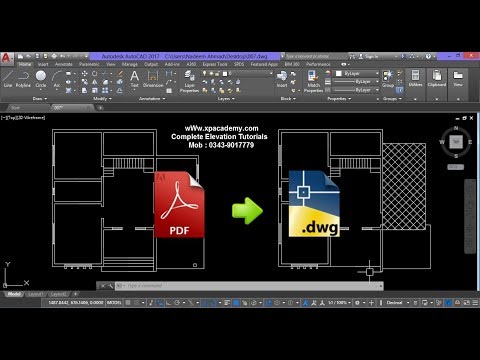Click the Hatch tool in Draw panel
This screenshot has width=480, height=360.
tap(68, 90)
